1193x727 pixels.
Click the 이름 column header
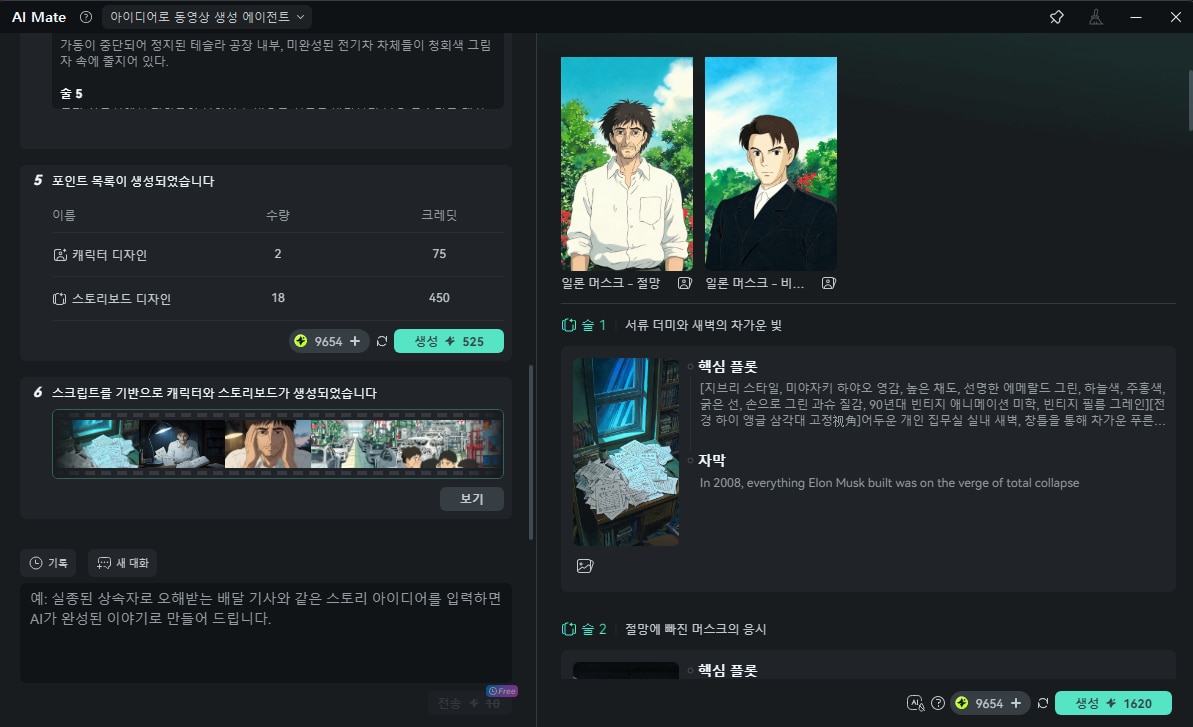click(64, 215)
